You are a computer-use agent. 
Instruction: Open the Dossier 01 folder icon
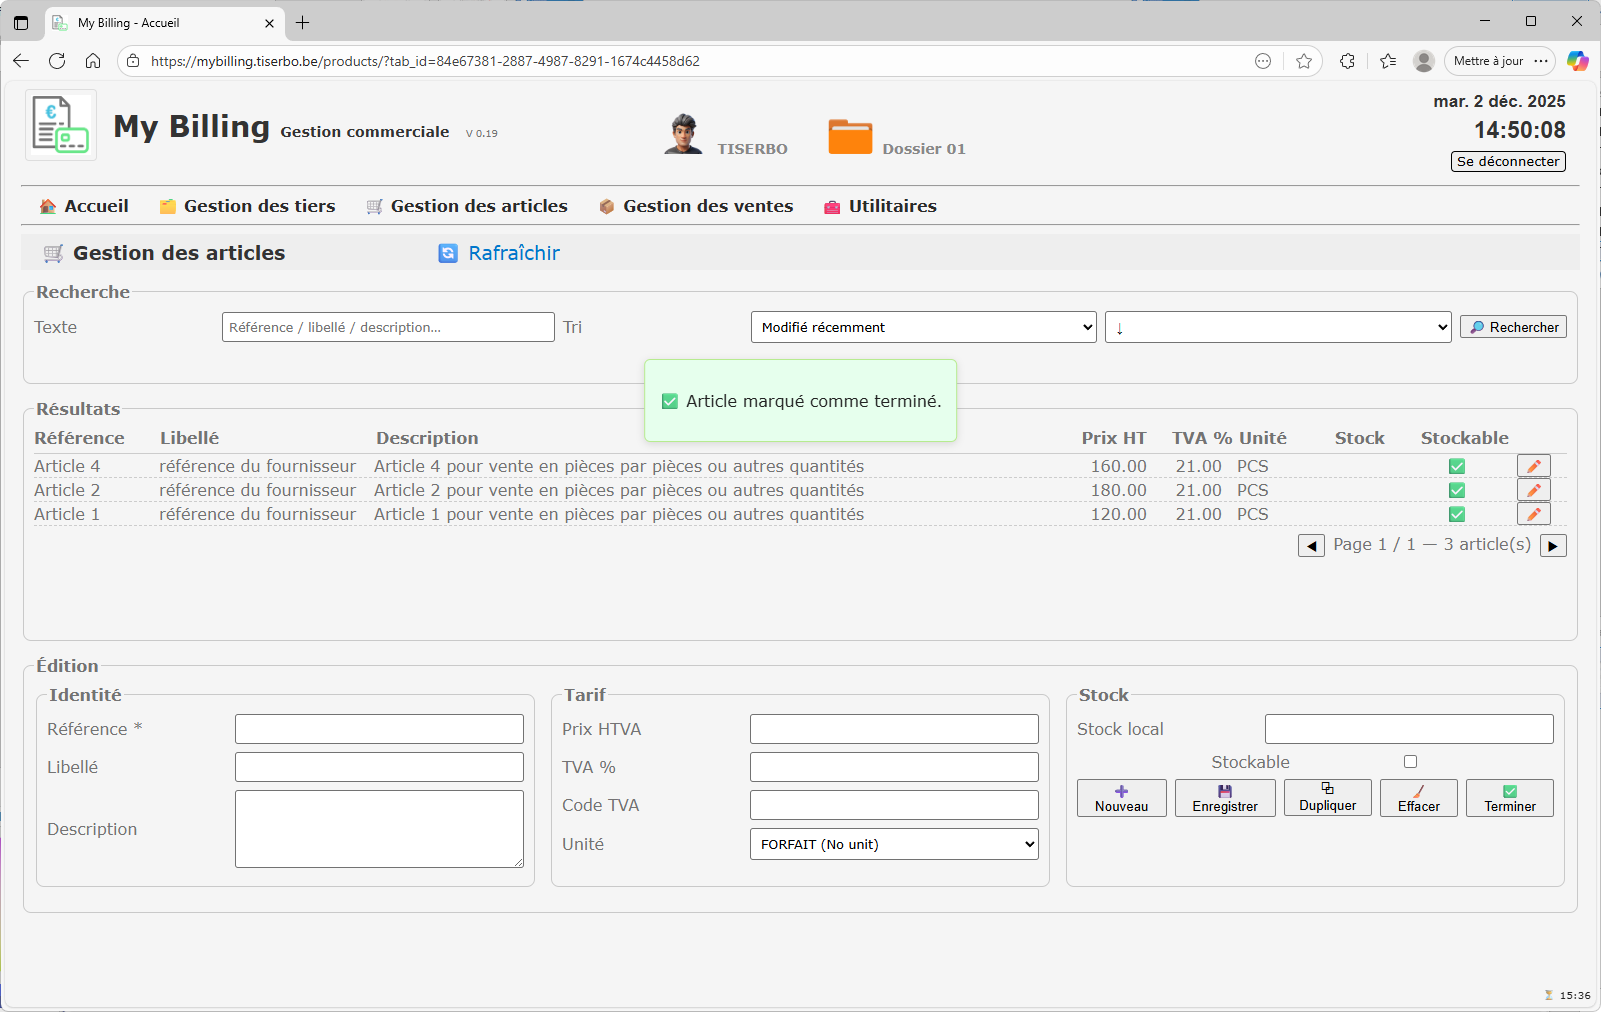click(x=850, y=137)
